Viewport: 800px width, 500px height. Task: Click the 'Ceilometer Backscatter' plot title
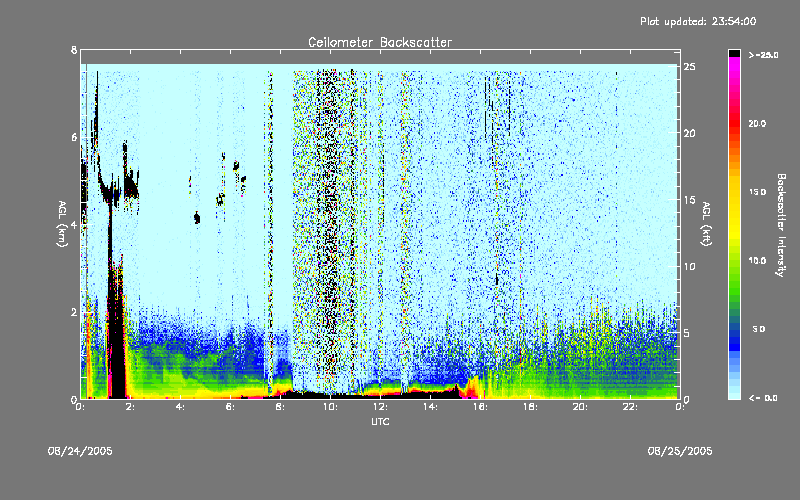(380, 42)
